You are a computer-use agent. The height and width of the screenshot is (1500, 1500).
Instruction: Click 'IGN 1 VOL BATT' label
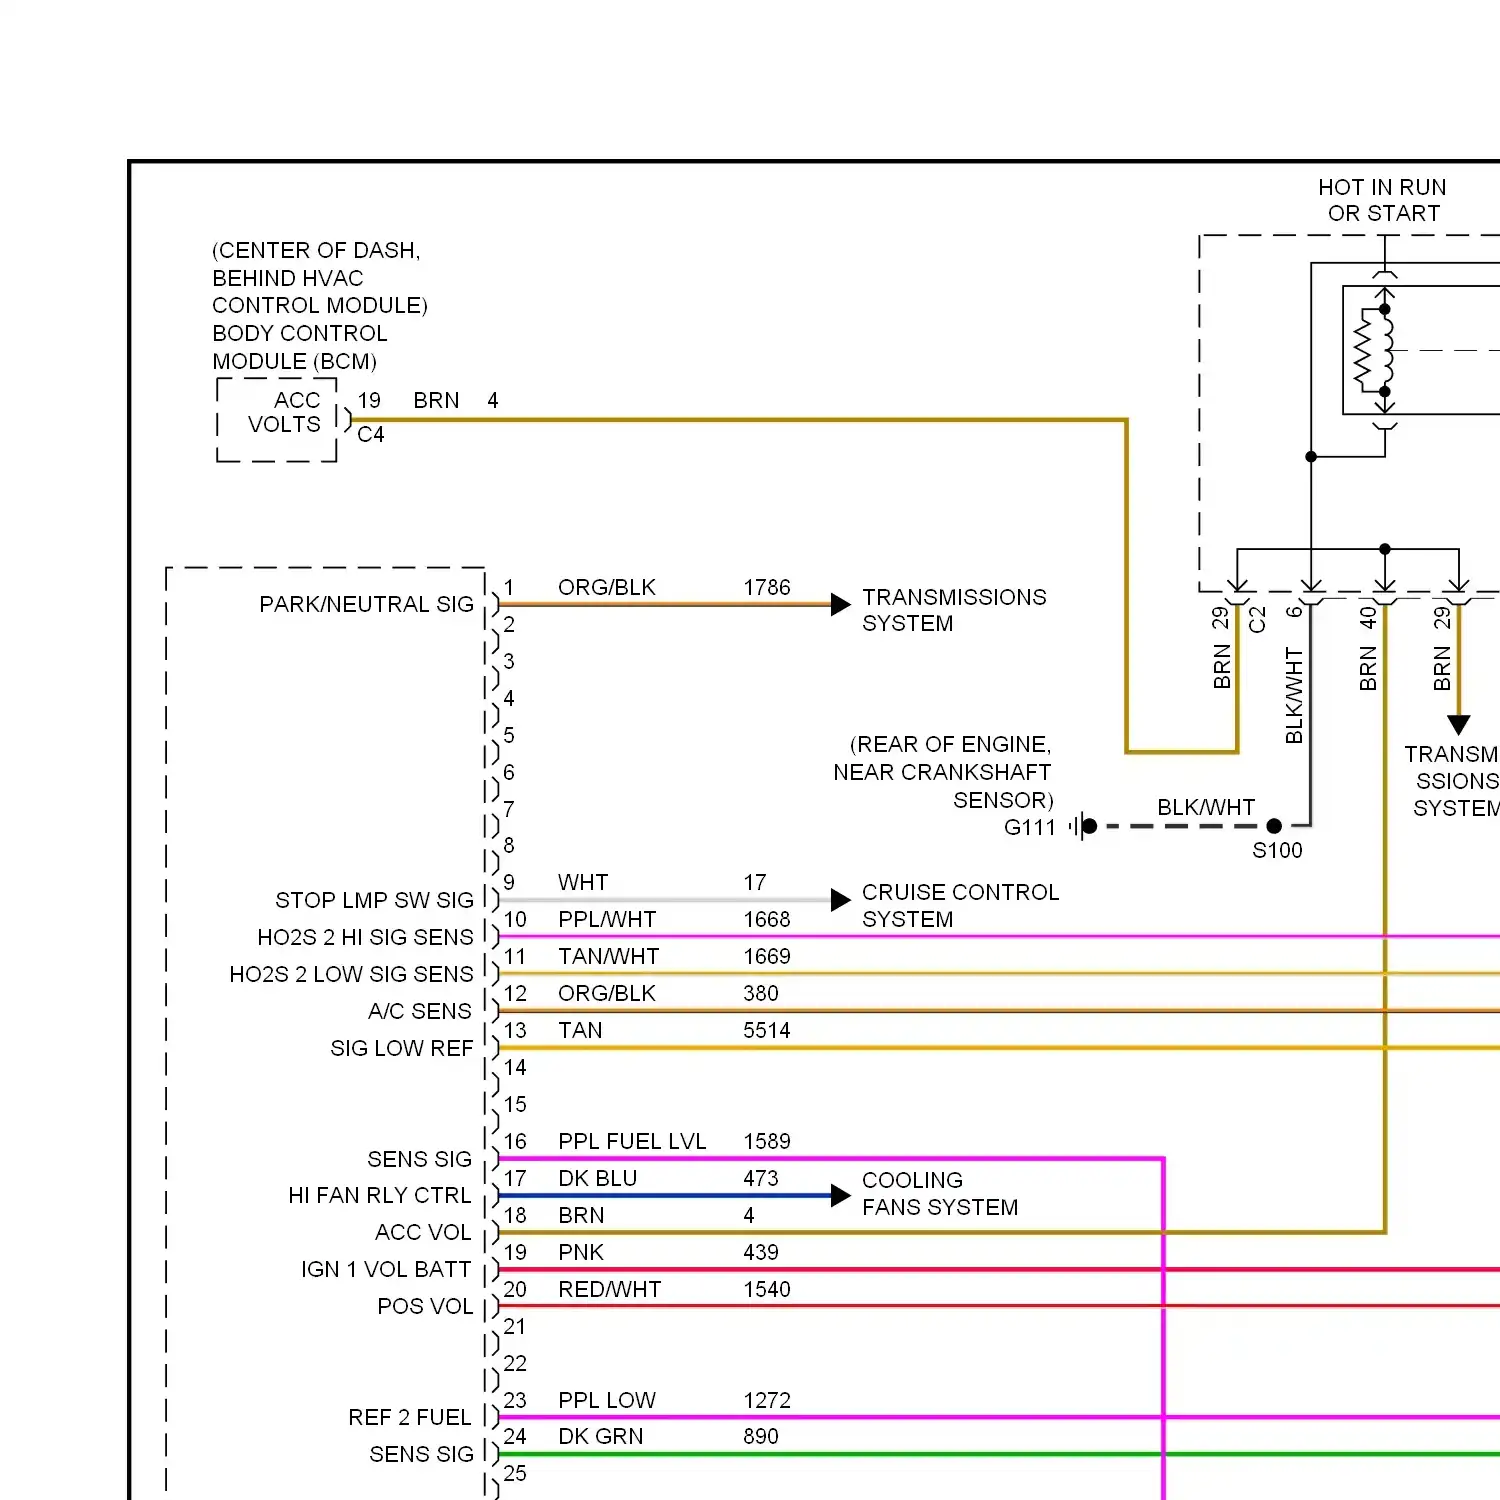click(386, 1269)
